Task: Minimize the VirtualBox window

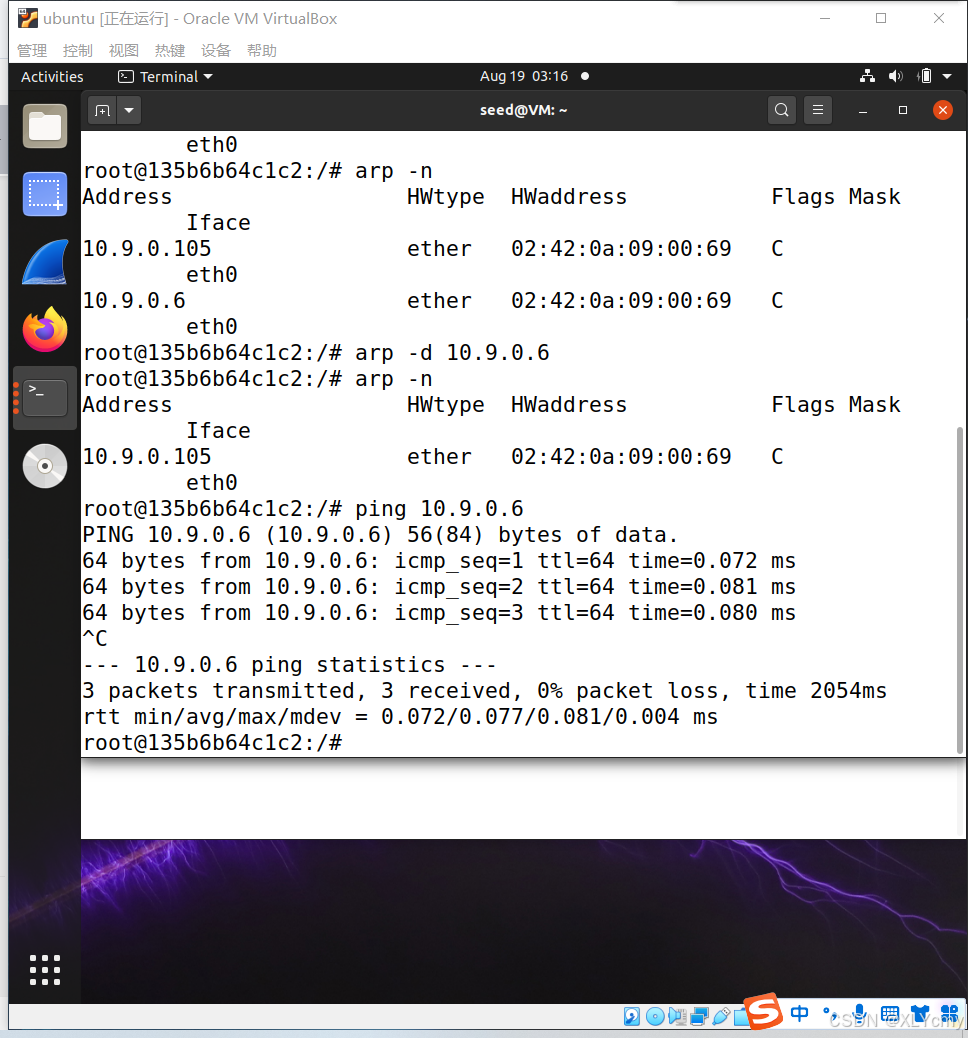Action: point(825,19)
